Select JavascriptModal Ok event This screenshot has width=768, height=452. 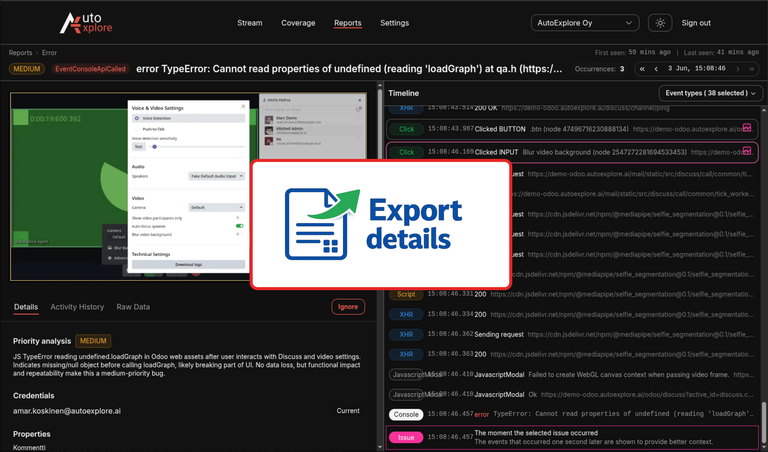click(572, 394)
